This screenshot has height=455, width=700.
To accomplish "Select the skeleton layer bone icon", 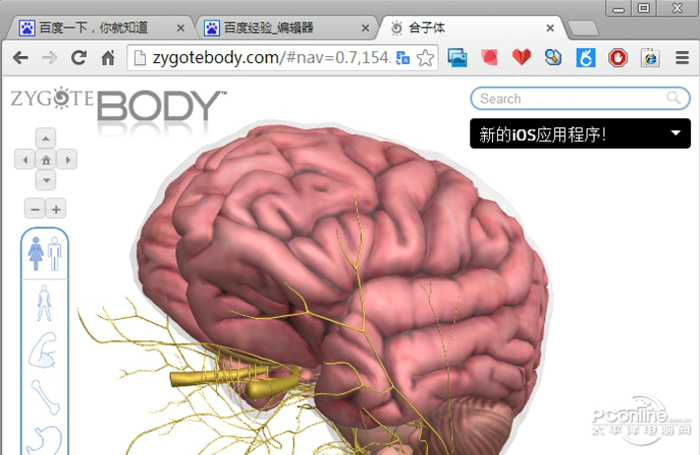I will [x=45, y=397].
